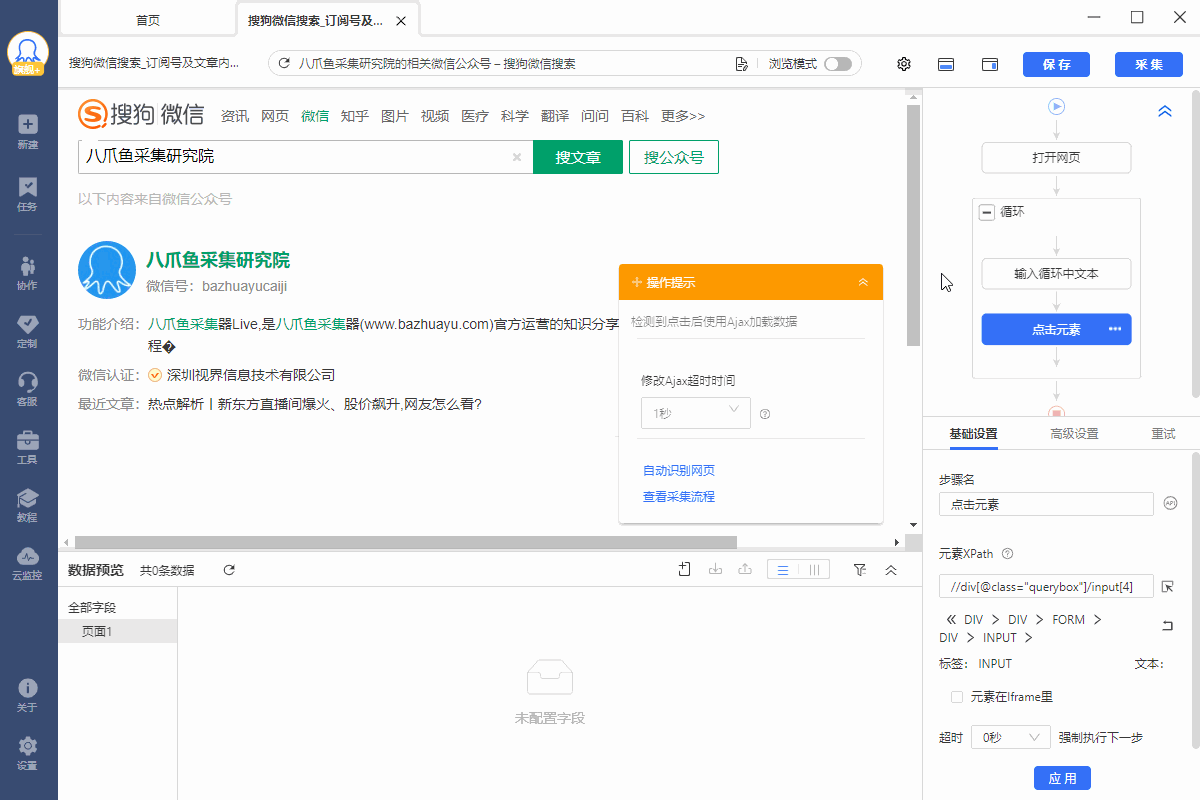Switch data preview to column view
Viewport: 1200px width, 800px height.
tap(814, 570)
